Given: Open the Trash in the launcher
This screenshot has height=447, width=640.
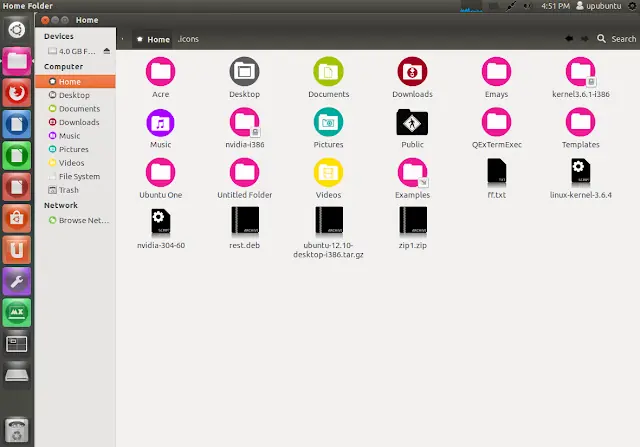Looking at the screenshot, I should pyautogui.click(x=16, y=430).
